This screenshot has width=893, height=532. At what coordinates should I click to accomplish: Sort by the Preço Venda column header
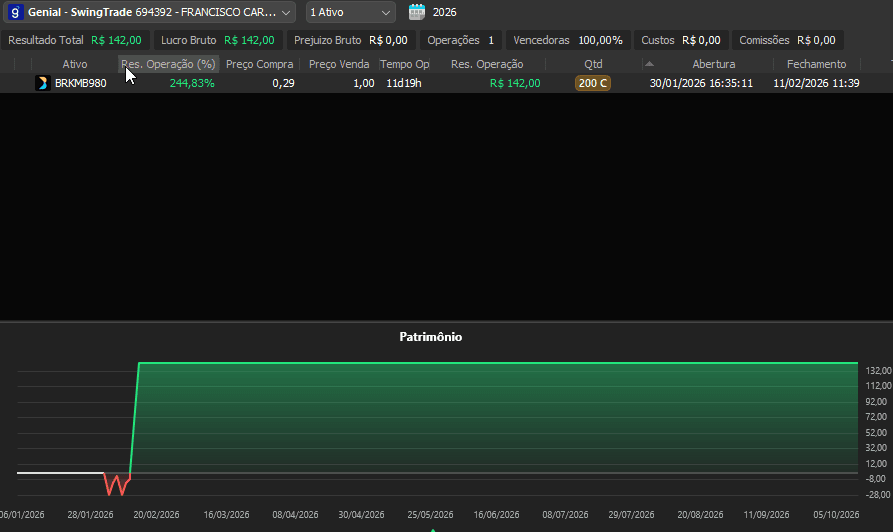click(x=339, y=64)
